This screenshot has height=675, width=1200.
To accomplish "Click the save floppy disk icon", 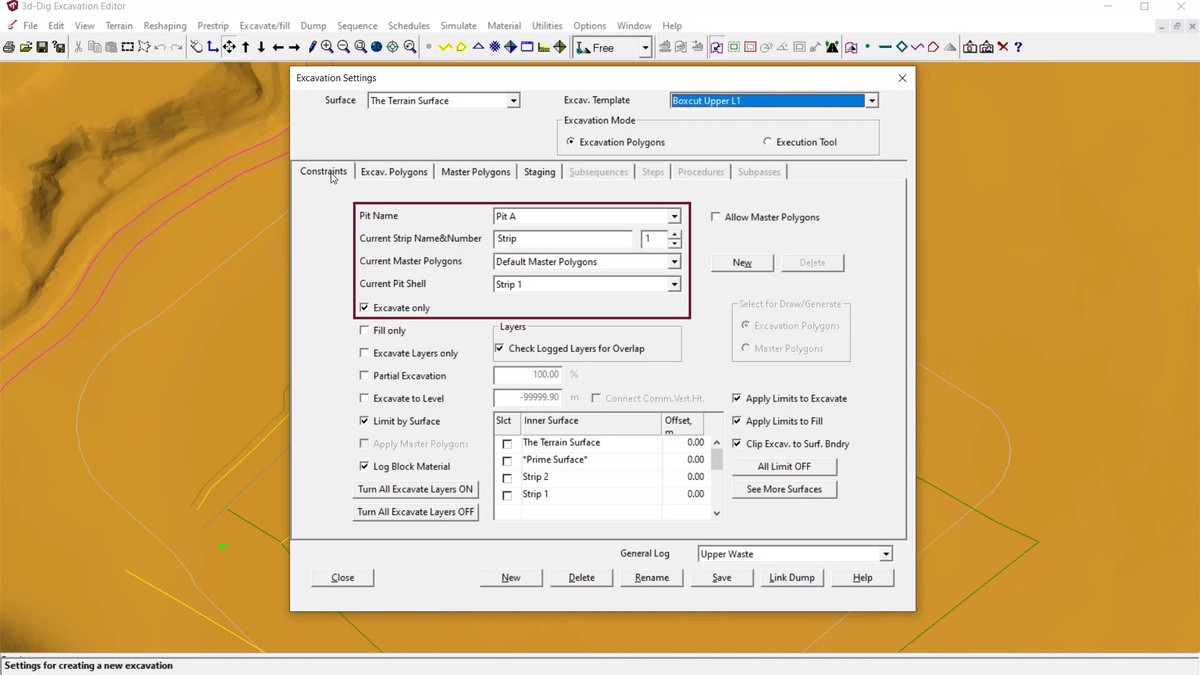I will click(x=42, y=47).
